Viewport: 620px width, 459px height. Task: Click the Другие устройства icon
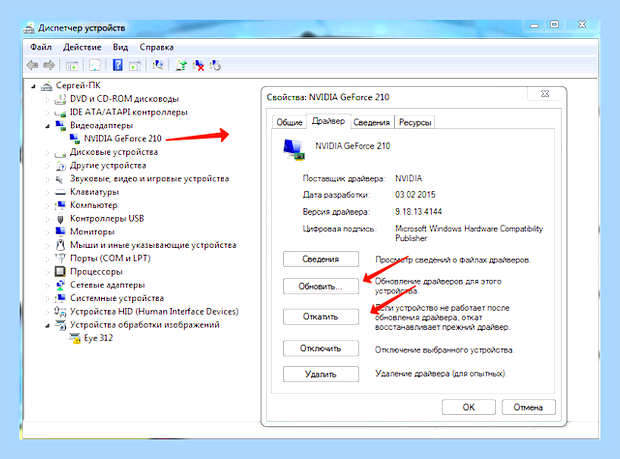pos(60,166)
